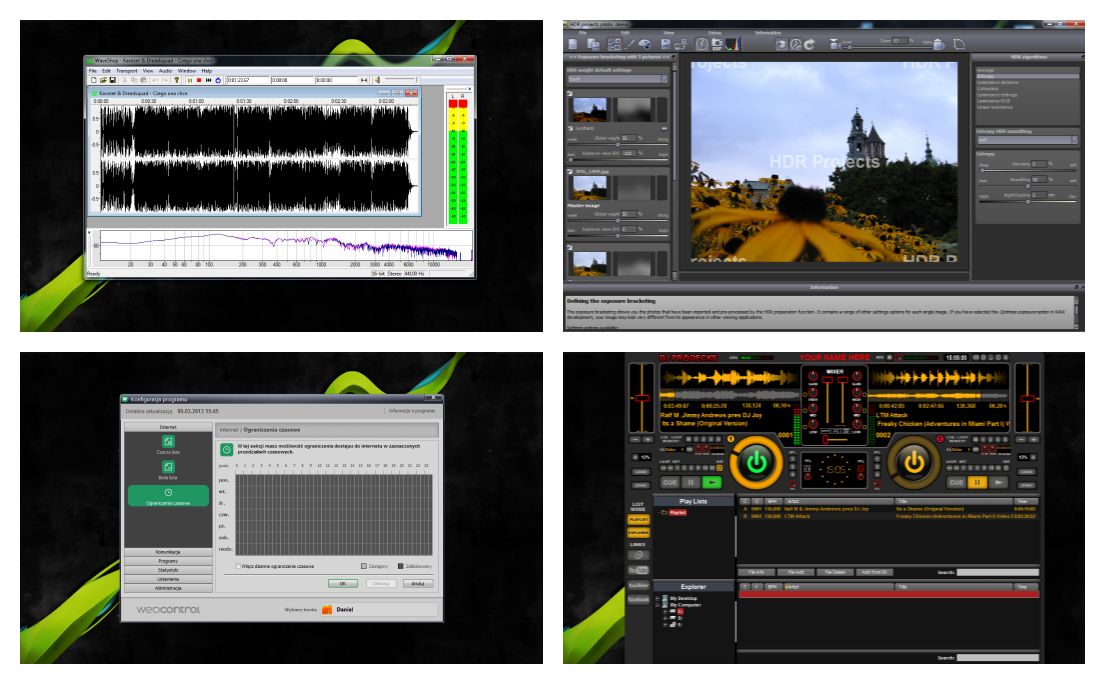The width and height of the screenshot is (1105, 684).
Task: Adjust the WaveShop volume slider
Action: [401, 80]
